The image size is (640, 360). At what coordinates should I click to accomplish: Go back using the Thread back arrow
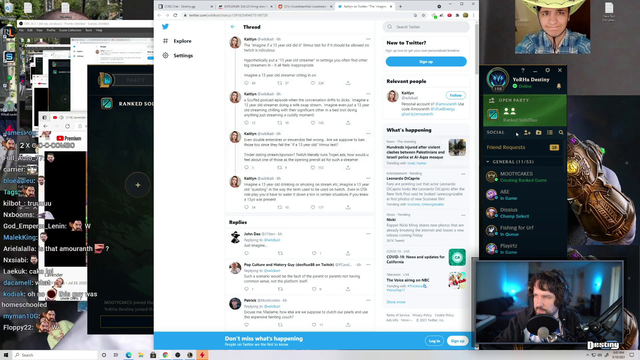233,27
